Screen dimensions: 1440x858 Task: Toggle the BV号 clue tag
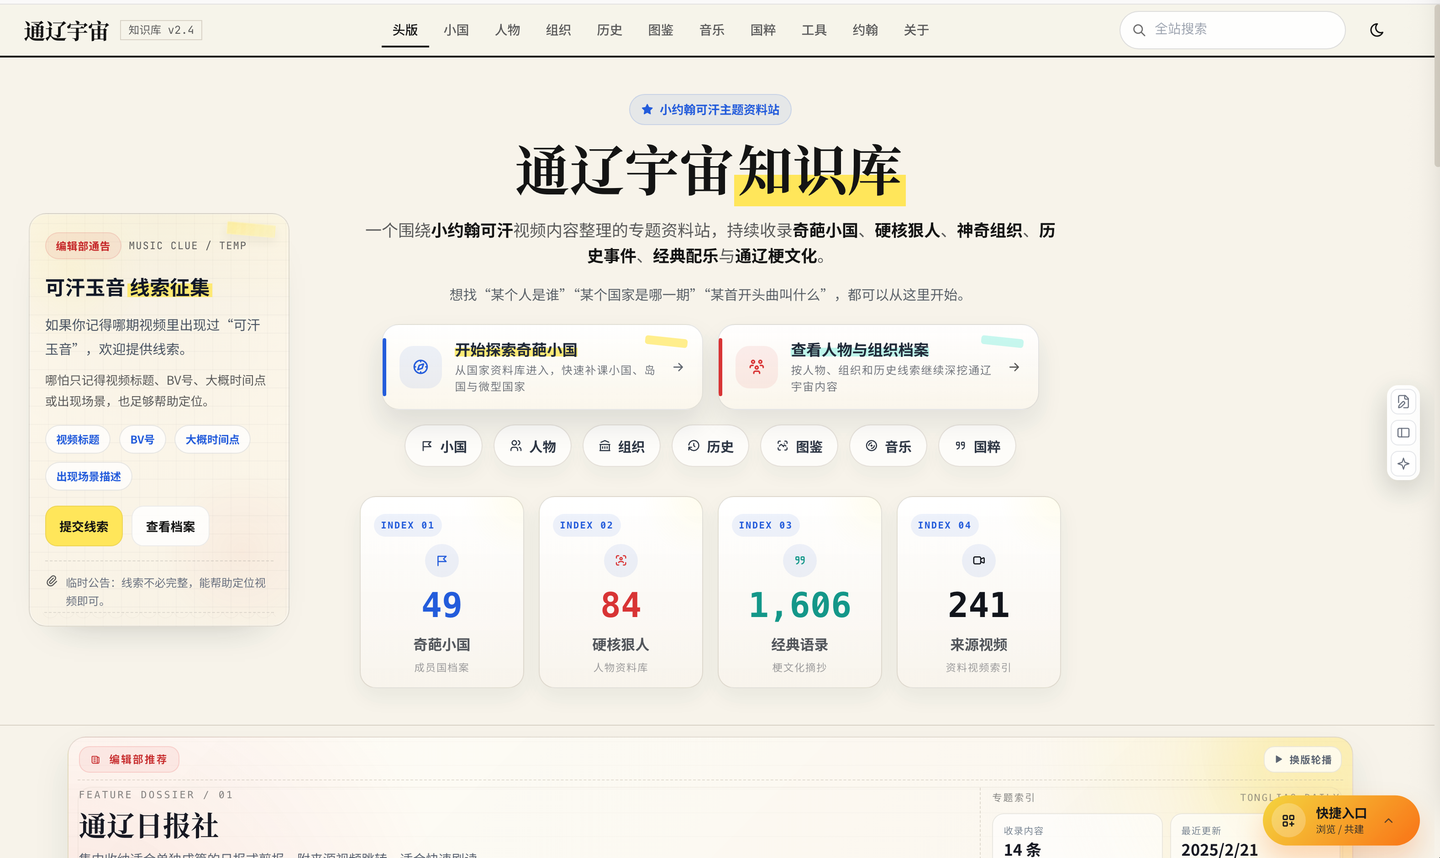(x=142, y=439)
